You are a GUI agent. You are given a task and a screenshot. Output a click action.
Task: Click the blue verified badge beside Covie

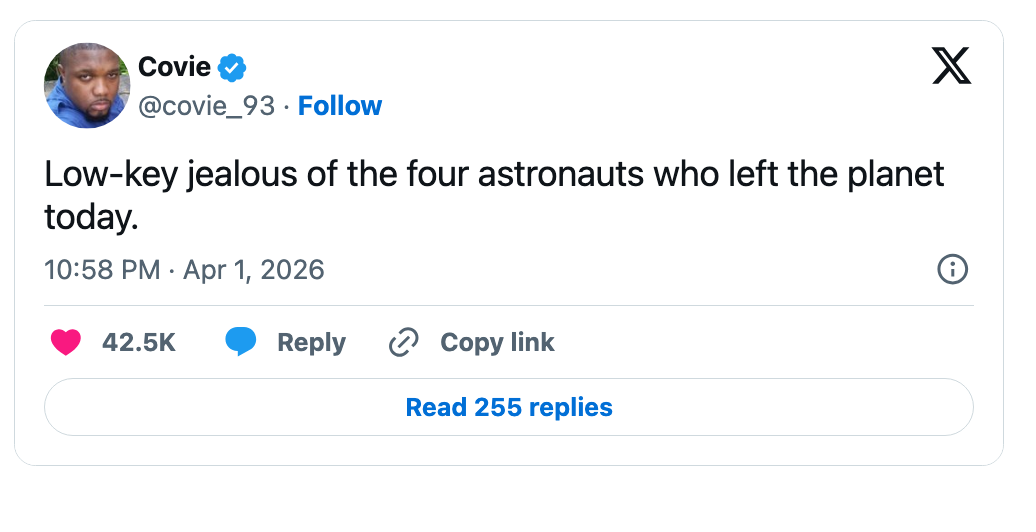(x=232, y=68)
